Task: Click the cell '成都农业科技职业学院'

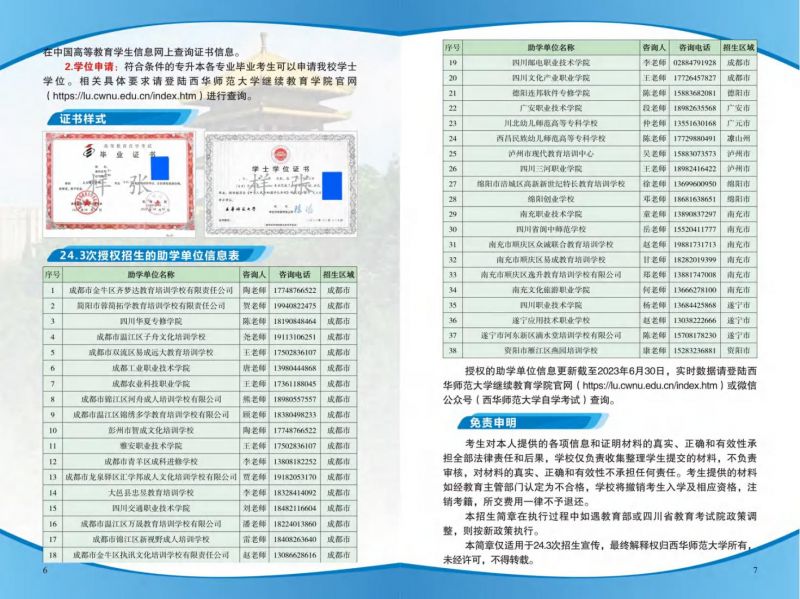Action: [x=151, y=384]
